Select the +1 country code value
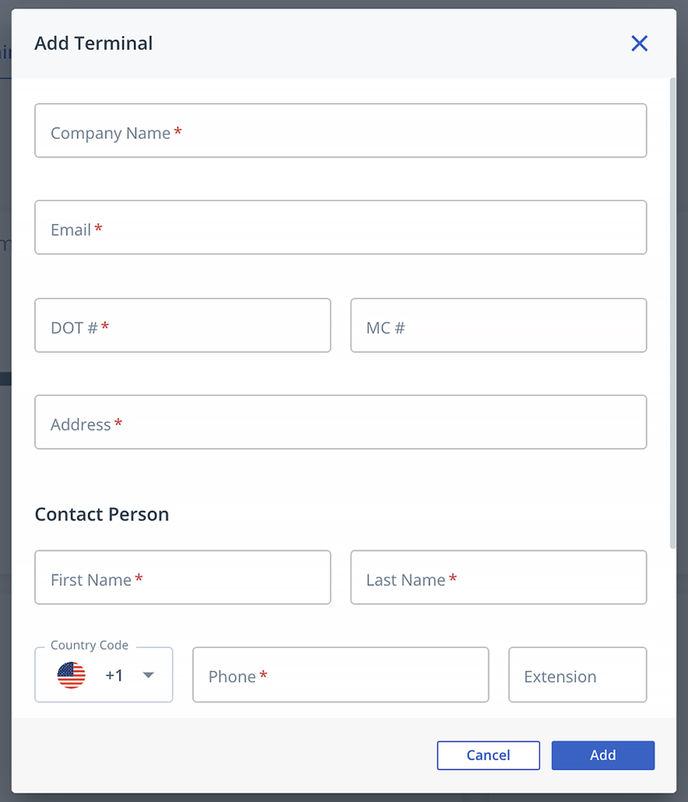This screenshot has width=688, height=802. [x=114, y=676]
